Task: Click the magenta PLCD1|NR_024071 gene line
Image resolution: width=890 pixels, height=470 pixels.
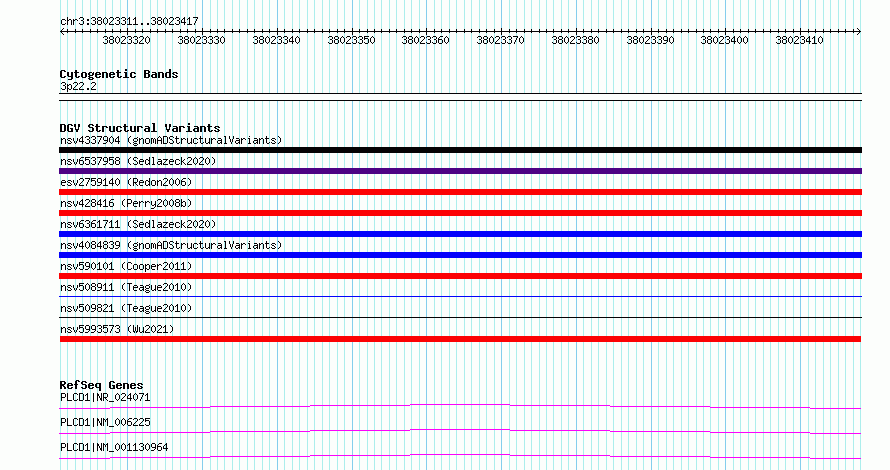Action: point(460,406)
